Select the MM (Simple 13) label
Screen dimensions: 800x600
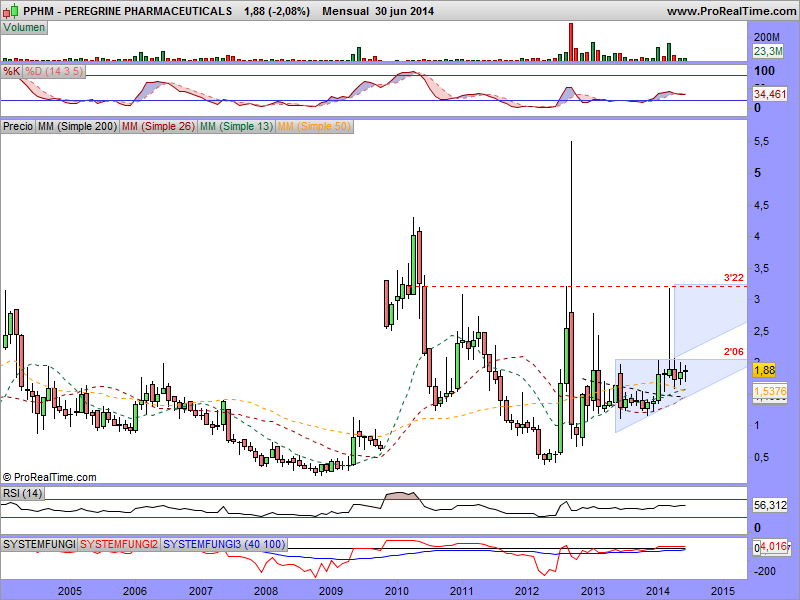[x=236, y=126]
